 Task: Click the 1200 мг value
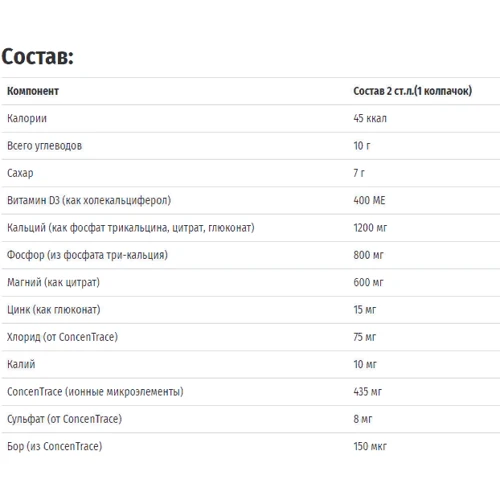click(x=370, y=228)
